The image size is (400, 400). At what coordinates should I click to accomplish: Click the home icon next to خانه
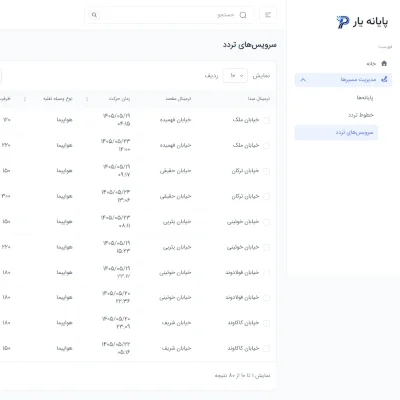pos(384,63)
